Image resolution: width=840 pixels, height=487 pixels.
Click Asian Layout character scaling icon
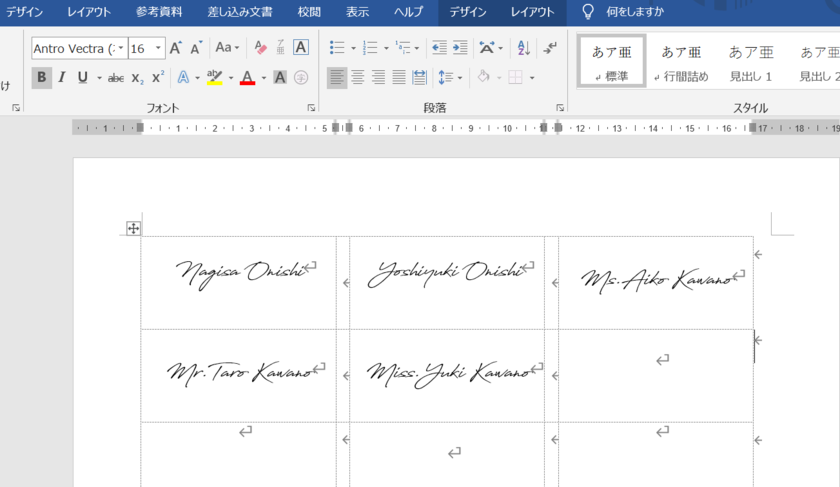487,48
